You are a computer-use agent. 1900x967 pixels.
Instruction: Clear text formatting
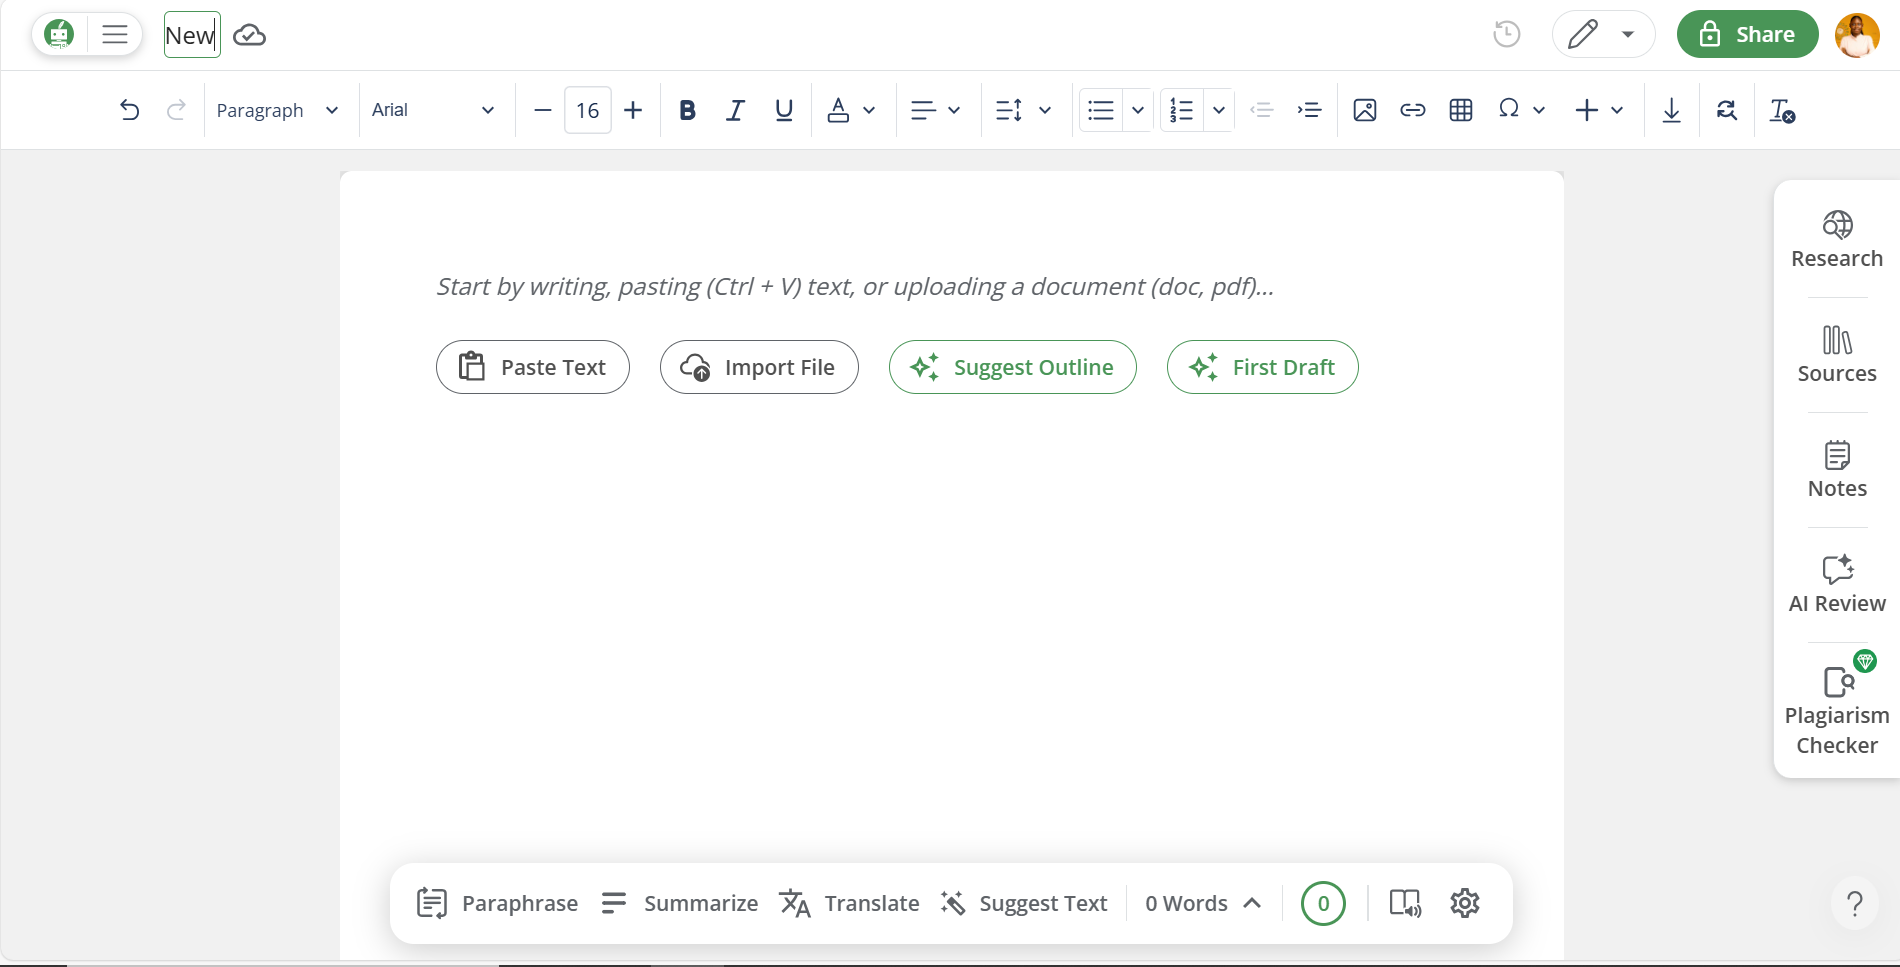click(1782, 110)
